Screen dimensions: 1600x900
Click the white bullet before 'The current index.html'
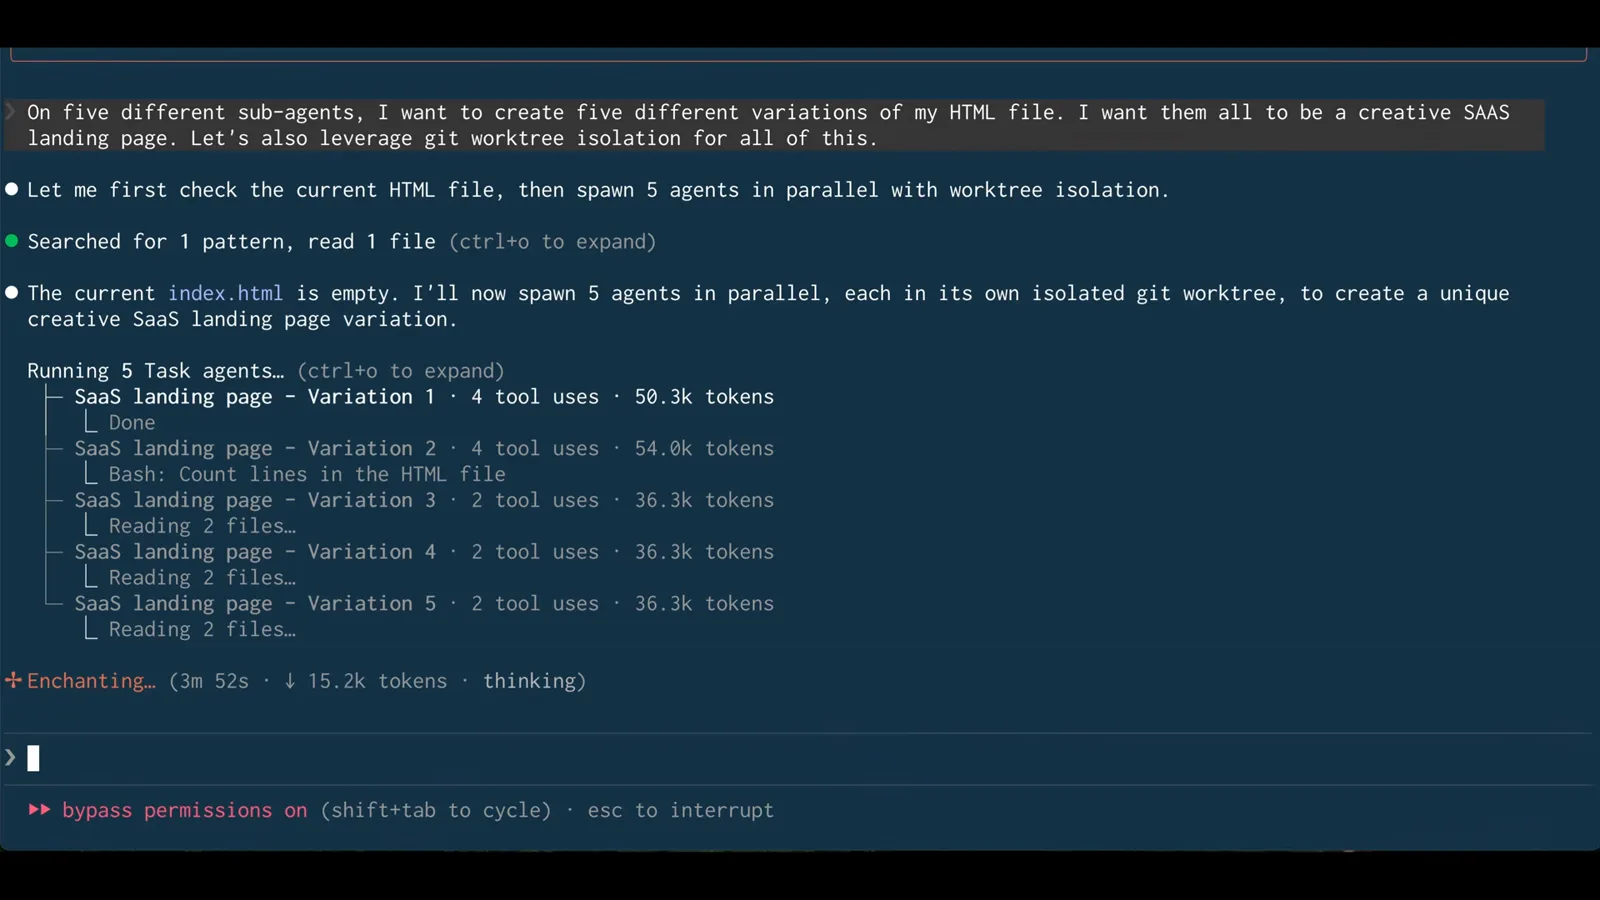point(12,293)
